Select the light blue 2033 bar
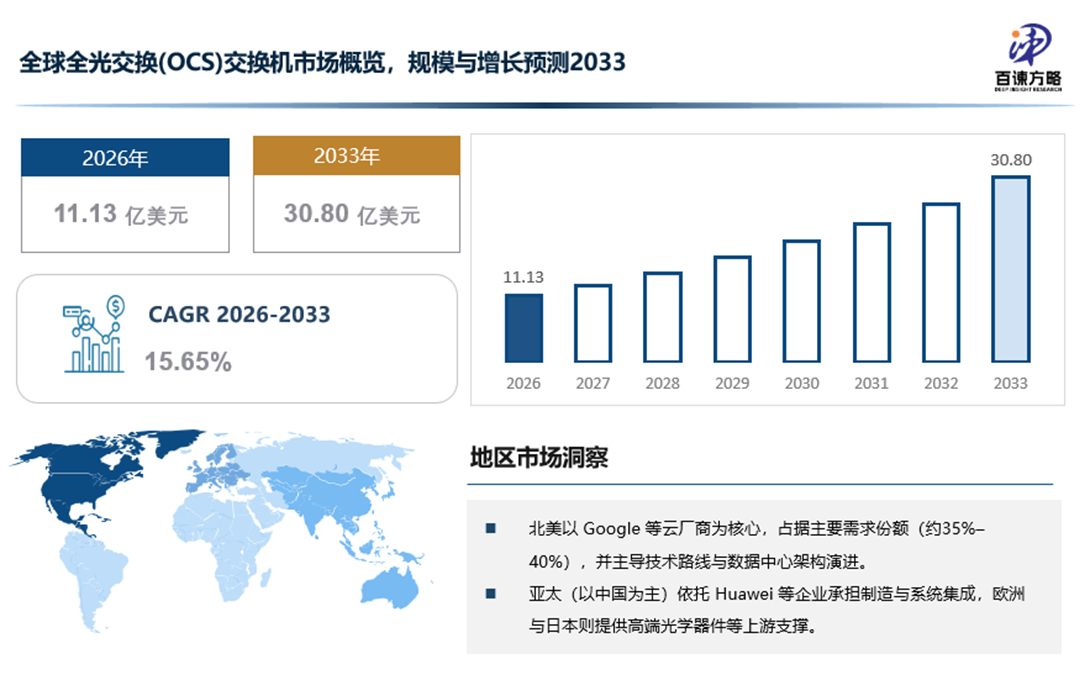Image resolution: width=1090 pixels, height=675 pixels. tap(1010, 269)
